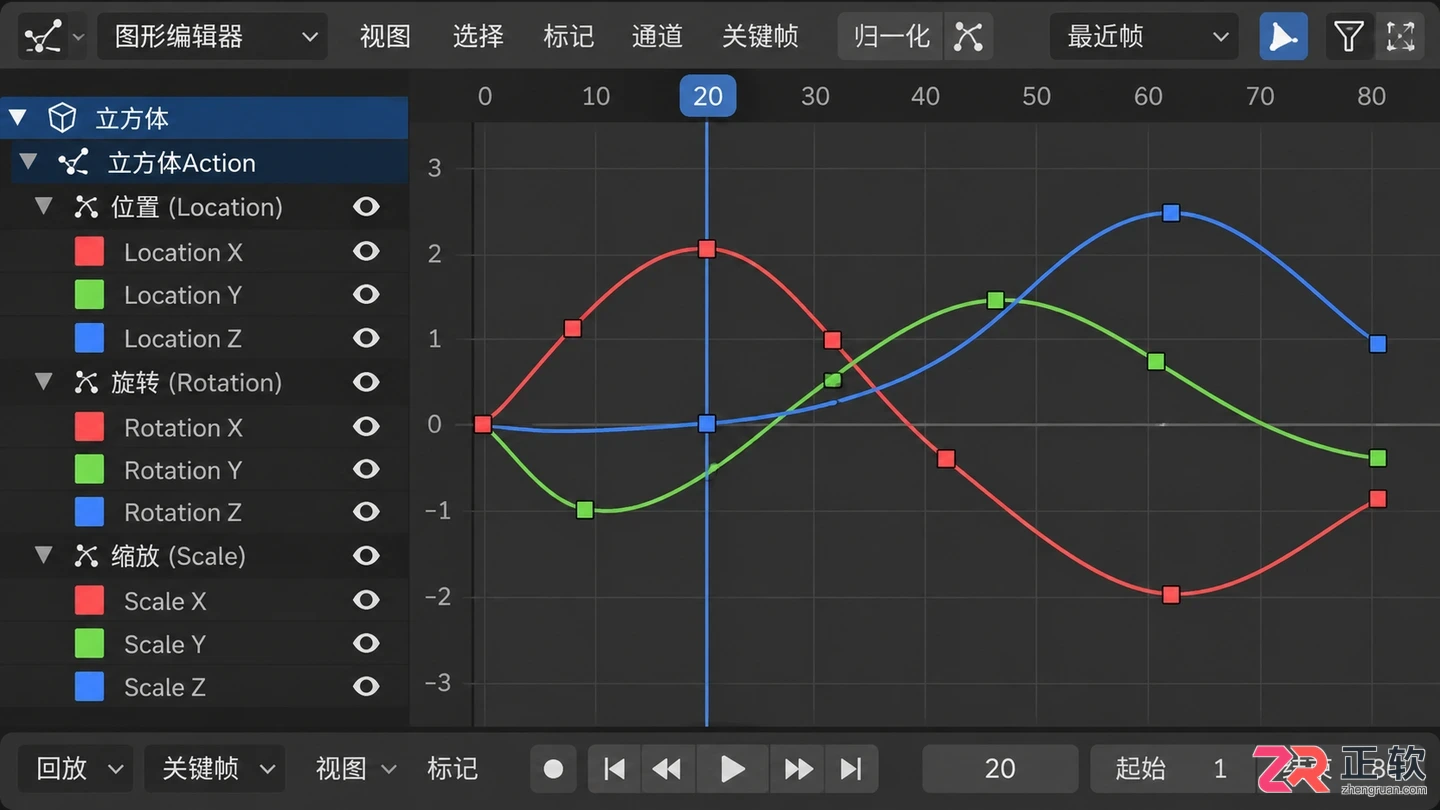Select the 立方体 object cube icon
Viewport: 1440px width, 810px height.
pos(62,118)
